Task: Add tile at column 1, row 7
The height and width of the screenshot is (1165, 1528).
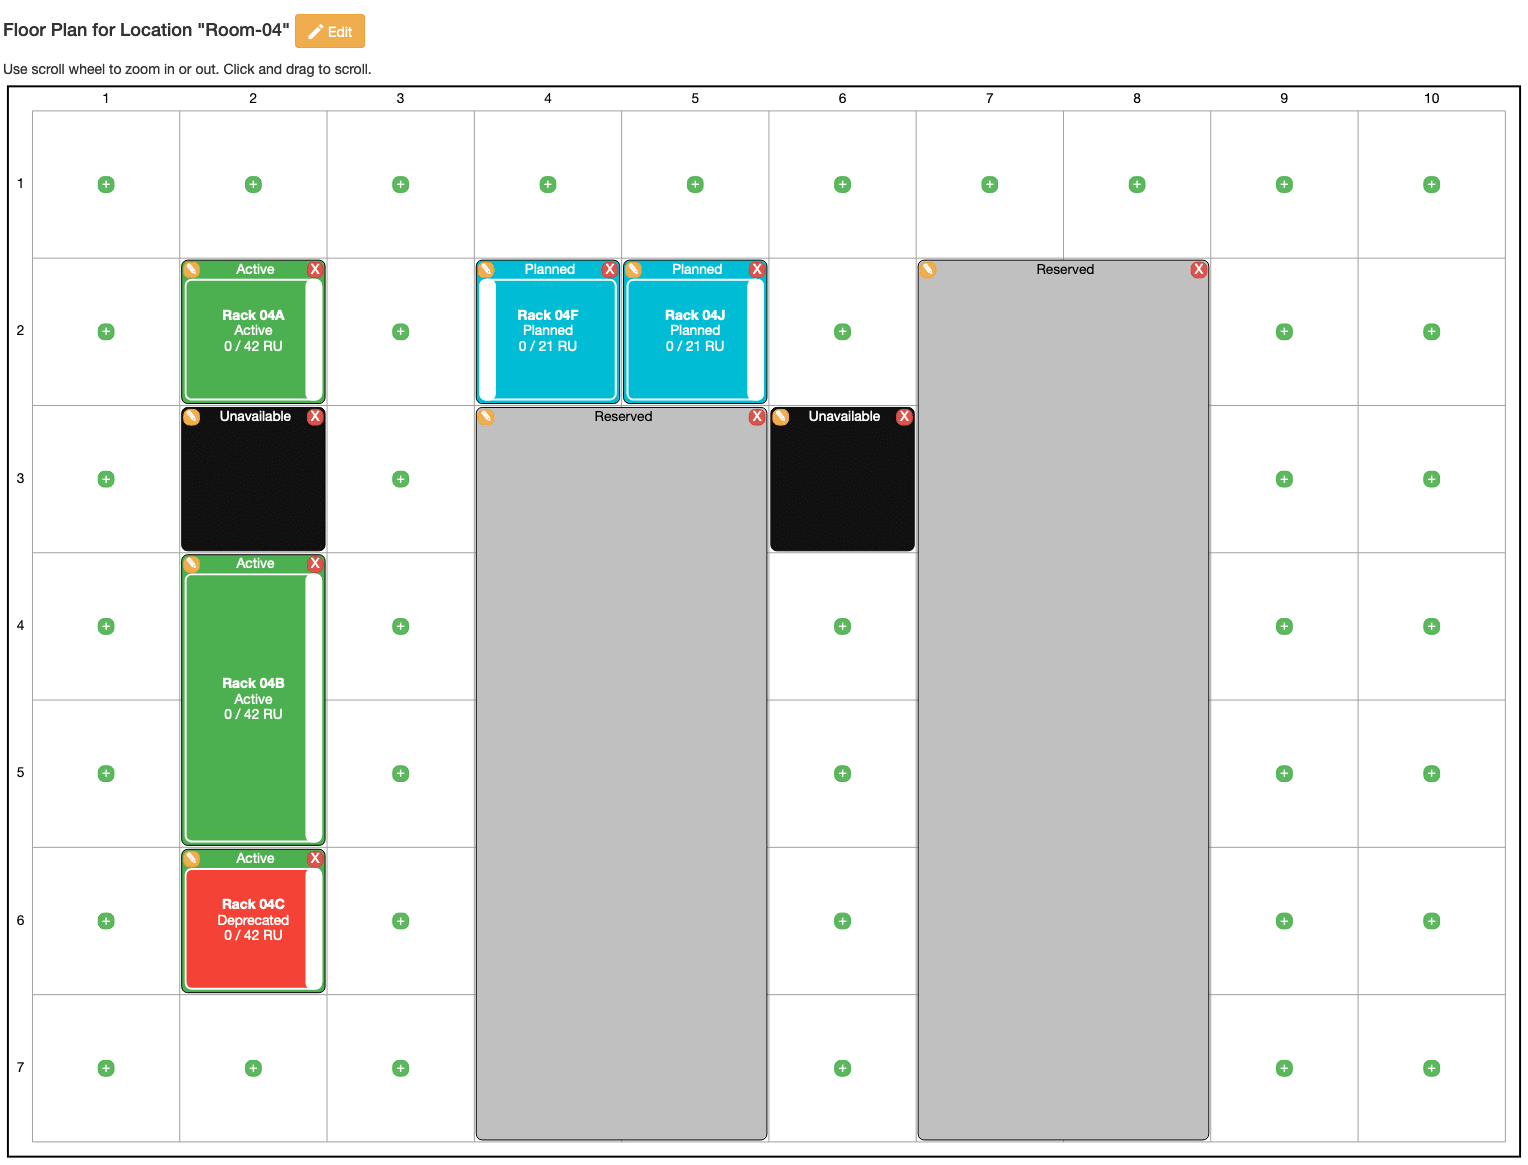Action: (x=106, y=1068)
